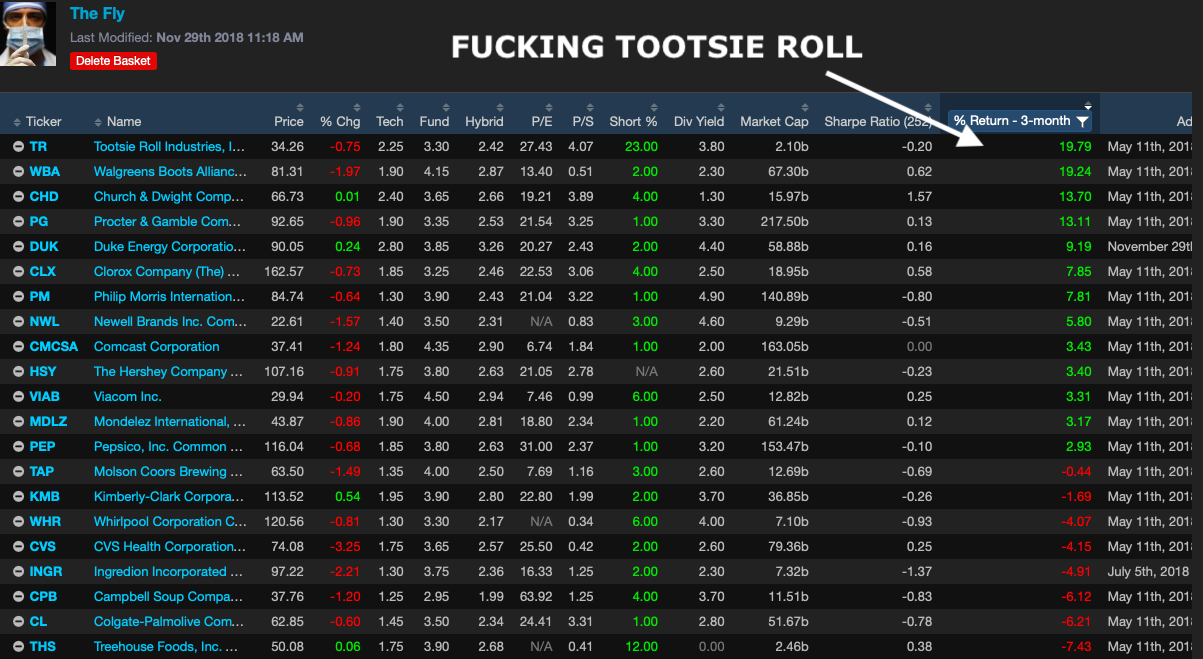The width and height of the screenshot is (1203, 659).
Task: Open The Hershey Company link
Action: [x=168, y=371]
